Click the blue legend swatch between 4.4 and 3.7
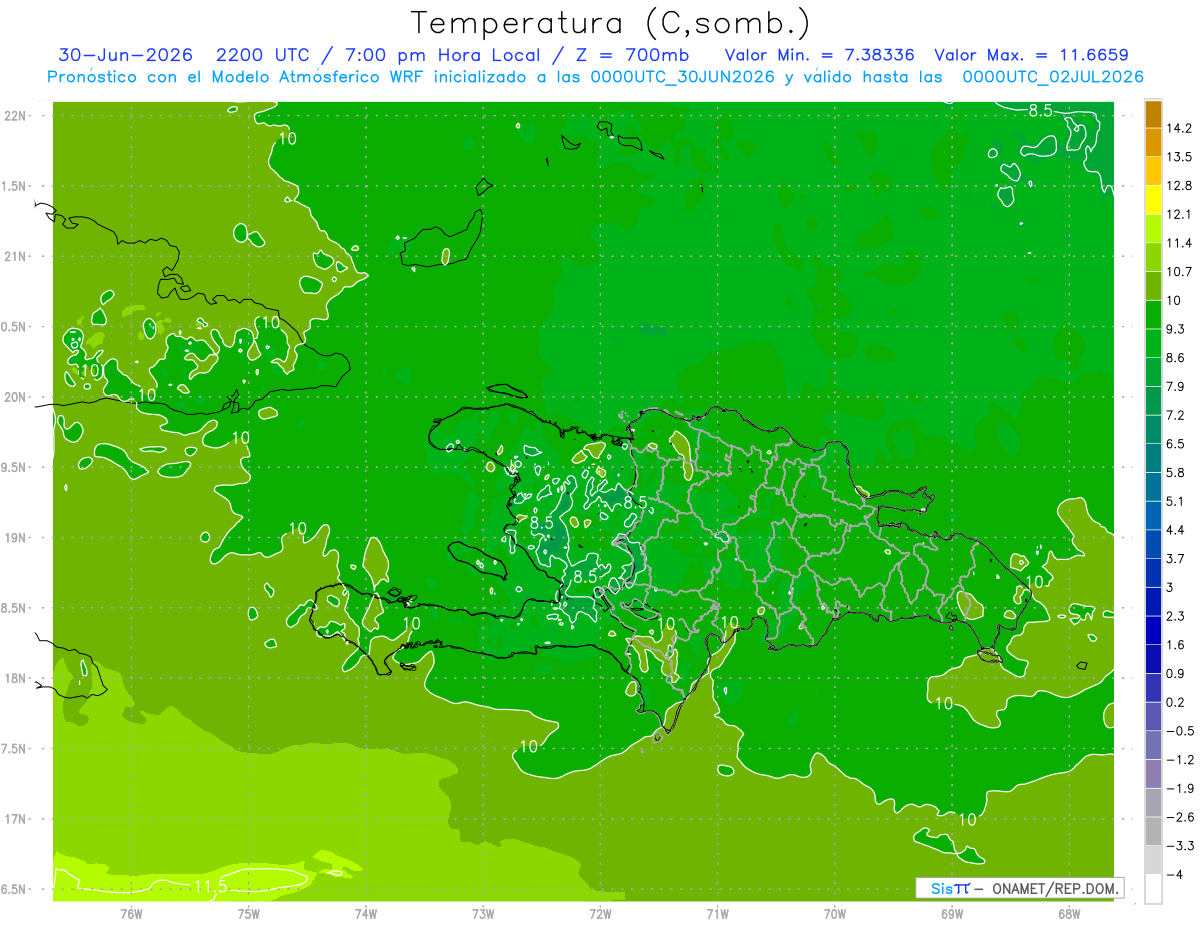The height and width of the screenshot is (927, 1200). tap(1153, 544)
